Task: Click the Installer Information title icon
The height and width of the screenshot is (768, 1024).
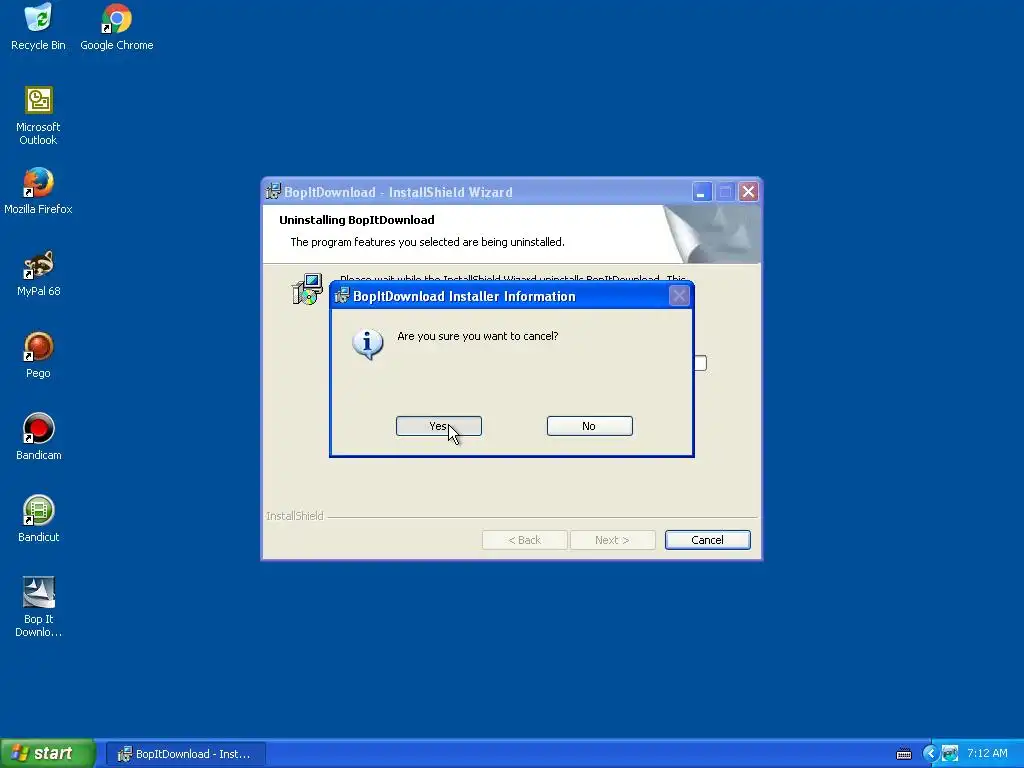Action: coord(342,296)
